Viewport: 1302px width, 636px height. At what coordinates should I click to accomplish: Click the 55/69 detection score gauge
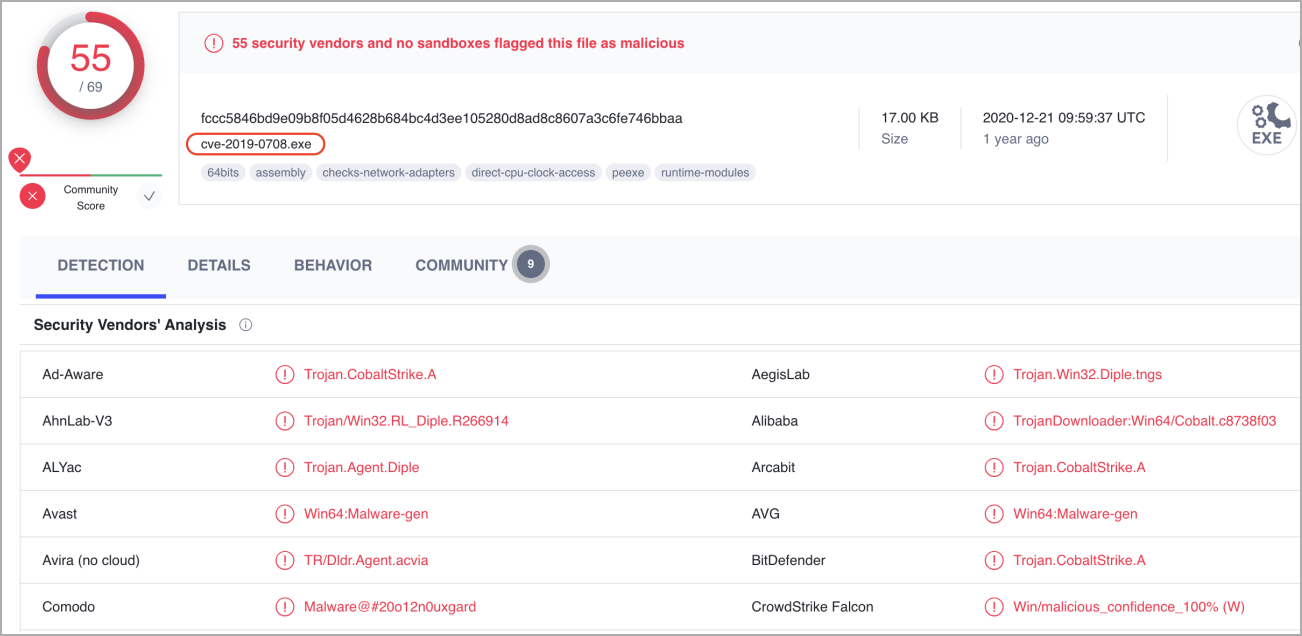pos(90,66)
